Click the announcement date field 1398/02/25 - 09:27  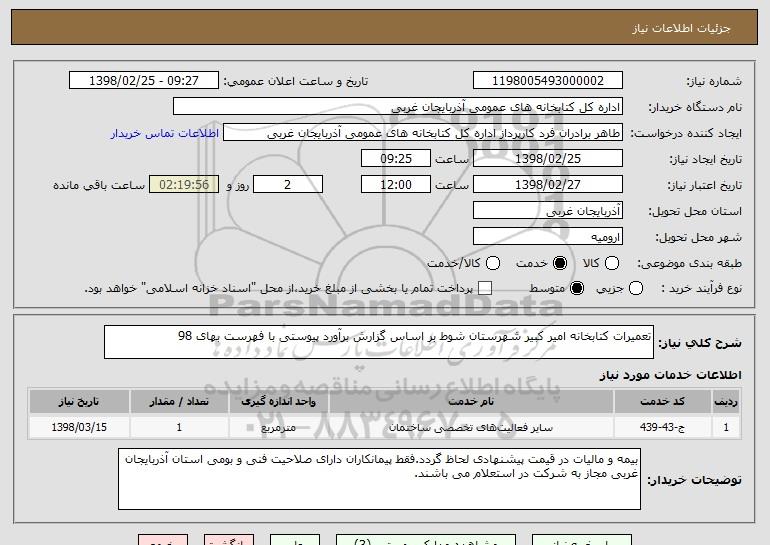pos(146,80)
